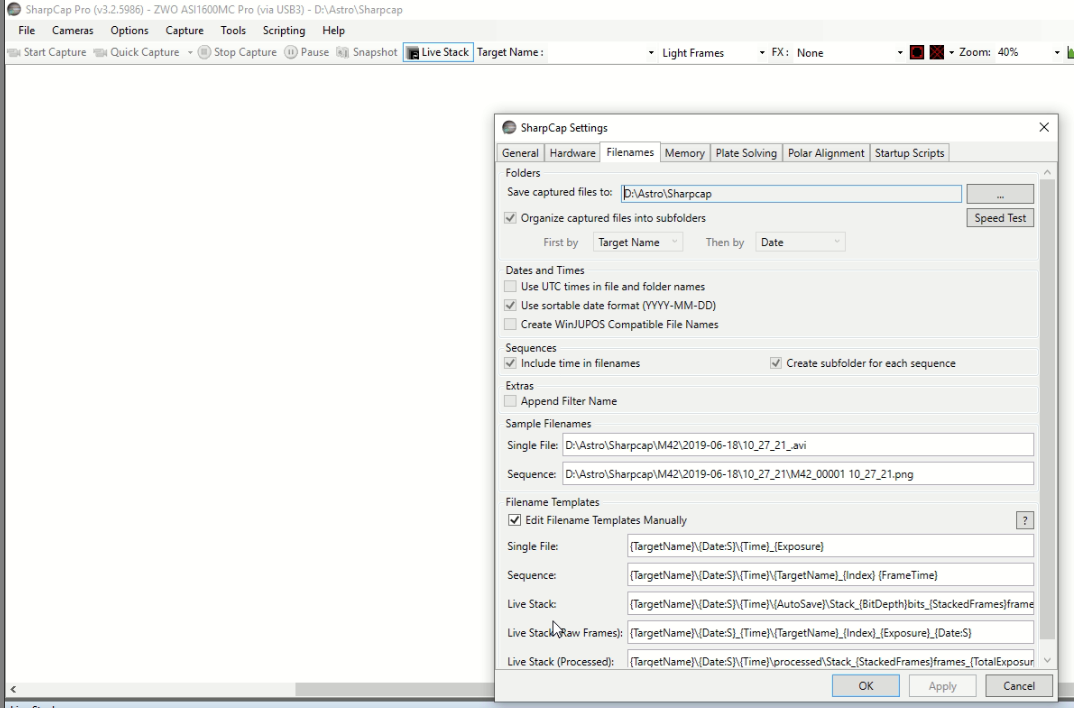Take a Snapshot using the toolbar icon
Screen dimensions: 1074x708
(342, 53)
